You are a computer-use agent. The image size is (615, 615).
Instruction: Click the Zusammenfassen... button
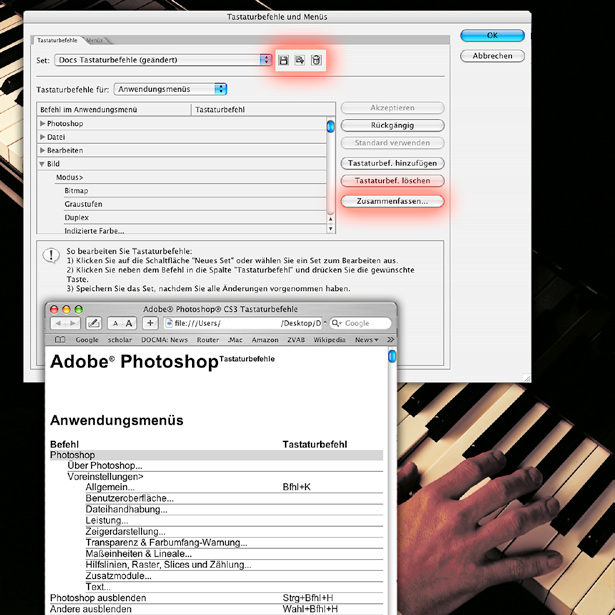pos(392,201)
